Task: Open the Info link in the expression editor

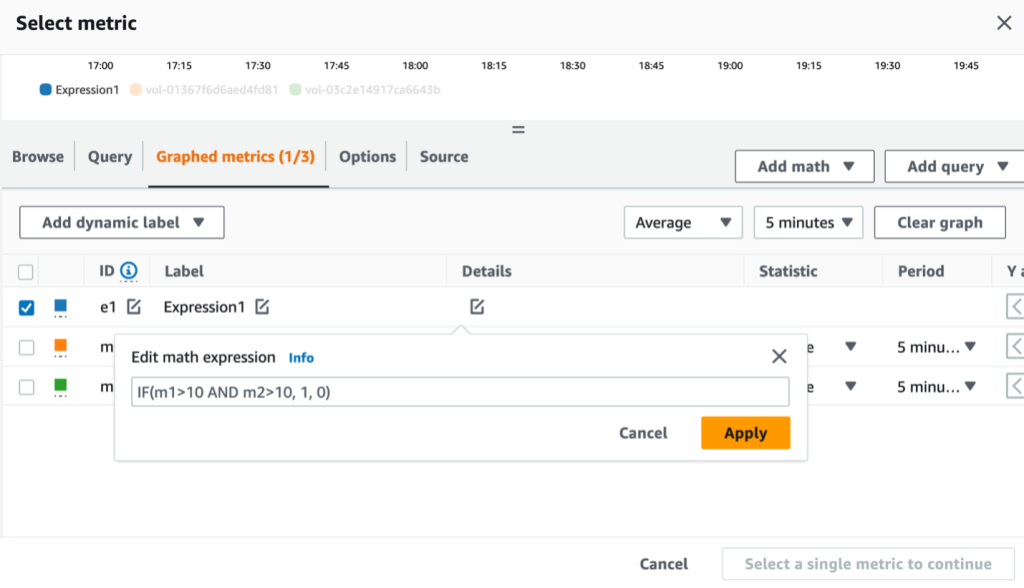Action: [x=301, y=357]
